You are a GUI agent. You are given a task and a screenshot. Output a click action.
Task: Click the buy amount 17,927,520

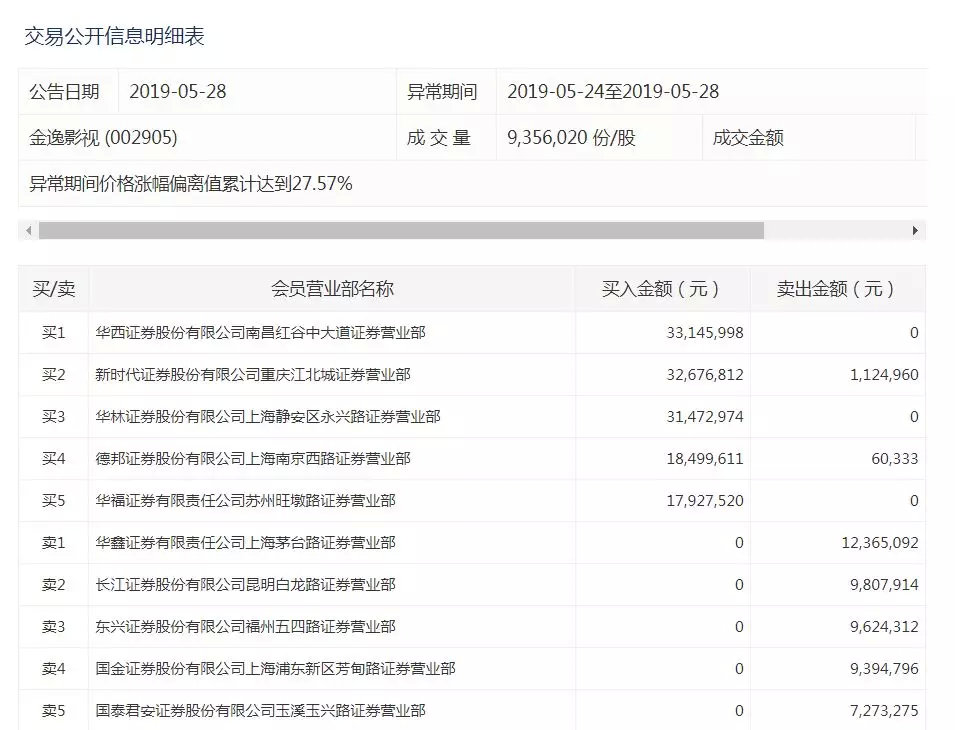point(705,501)
